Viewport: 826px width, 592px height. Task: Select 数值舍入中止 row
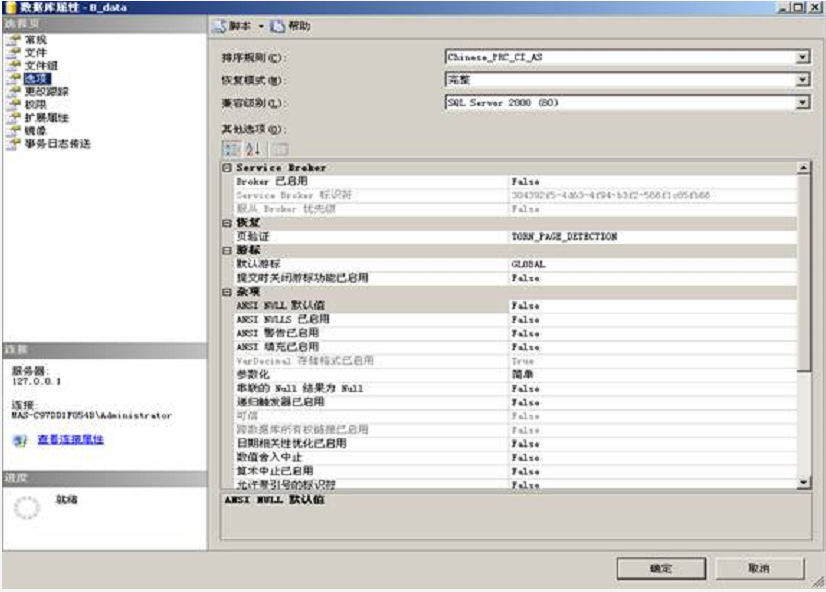click(515, 457)
